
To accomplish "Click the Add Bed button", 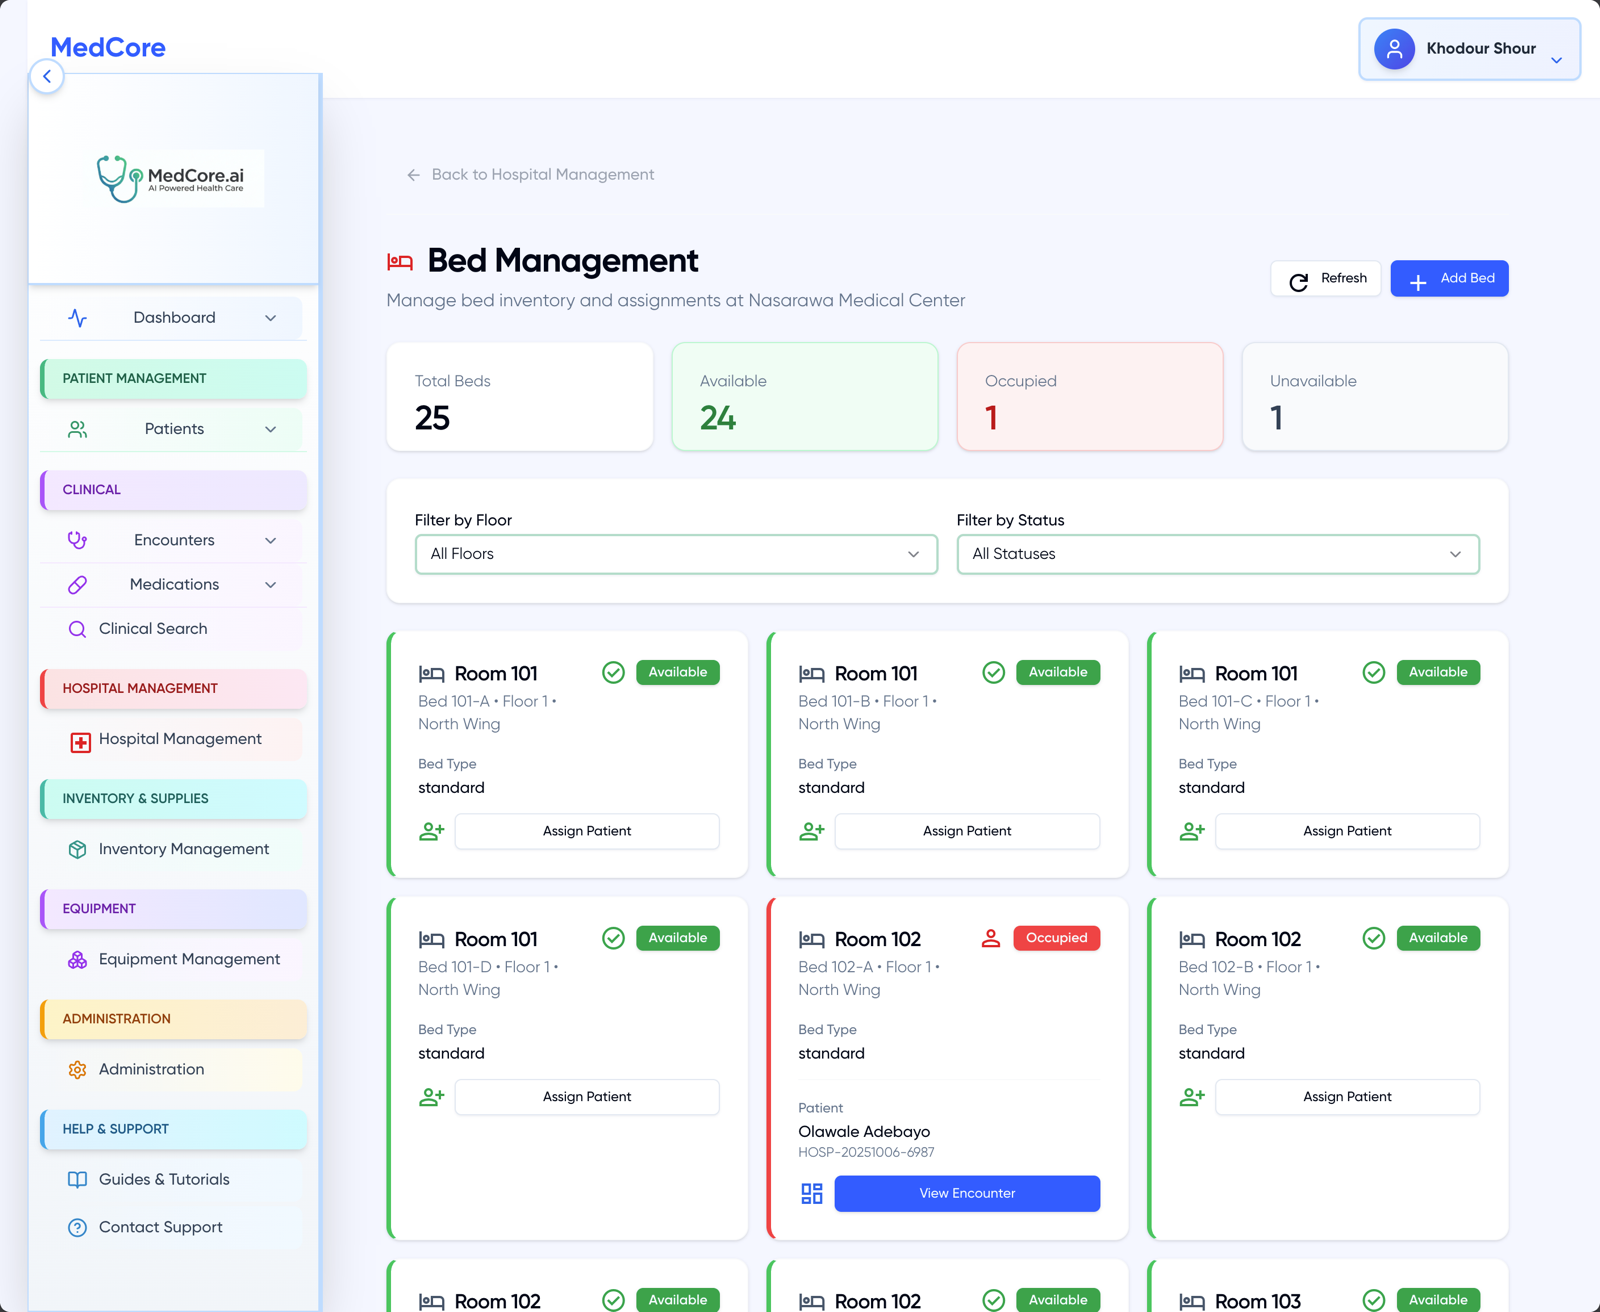I will pos(1449,278).
